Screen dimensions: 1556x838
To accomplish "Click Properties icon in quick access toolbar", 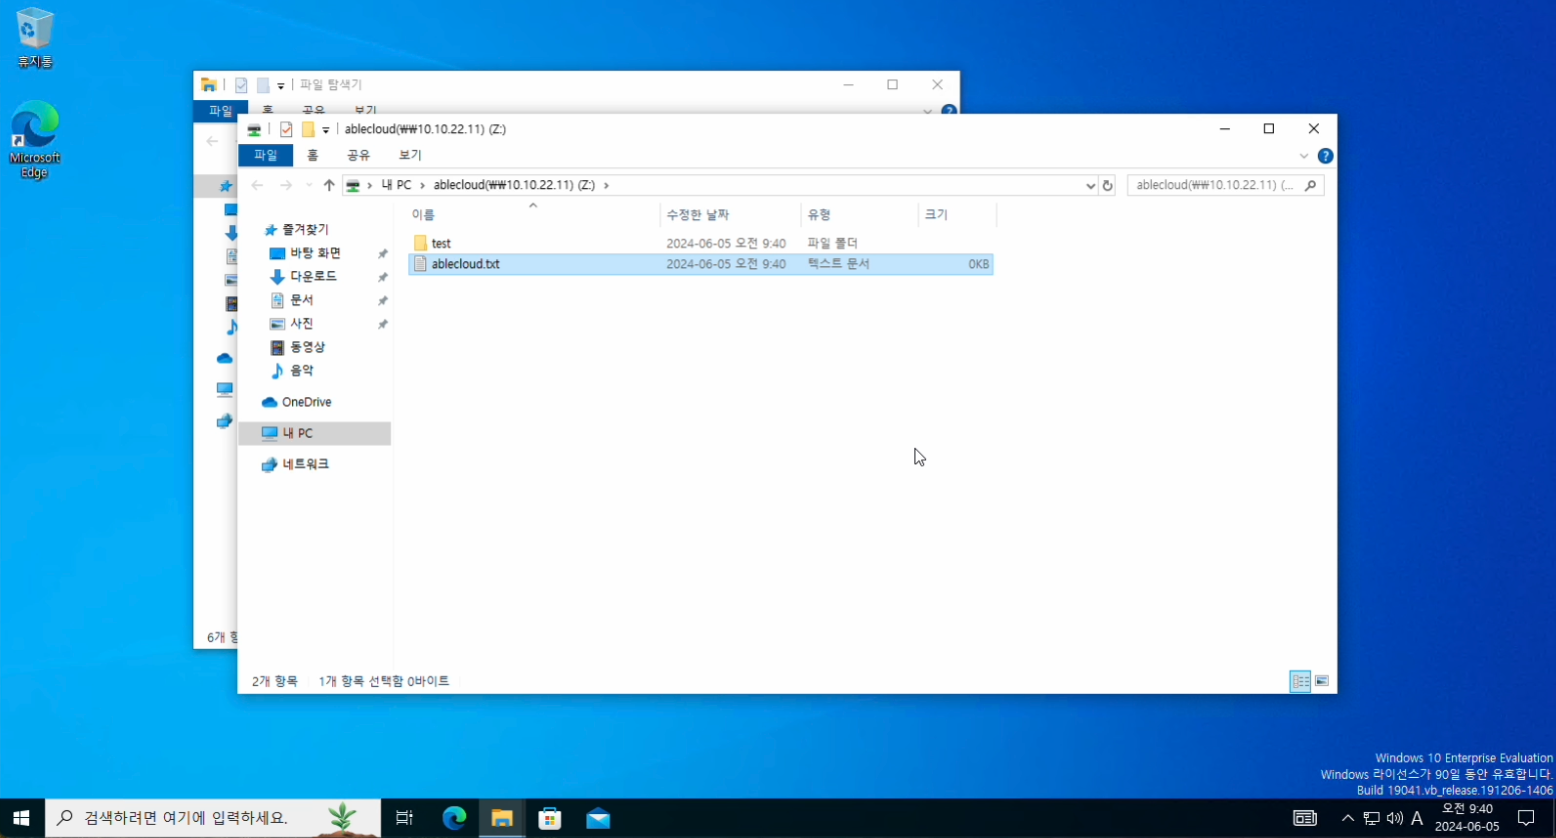I will [286, 129].
